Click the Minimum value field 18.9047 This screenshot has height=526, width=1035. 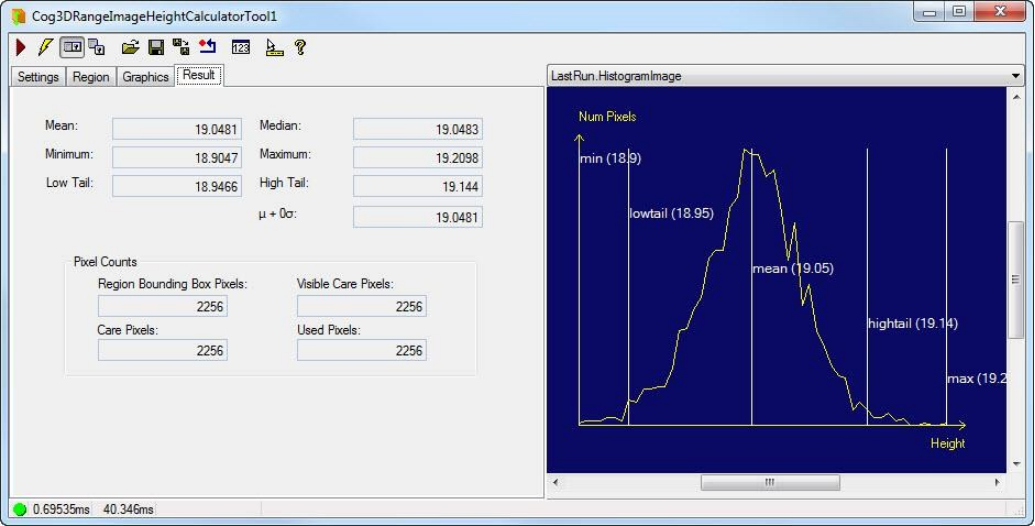[x=177, y=158]
